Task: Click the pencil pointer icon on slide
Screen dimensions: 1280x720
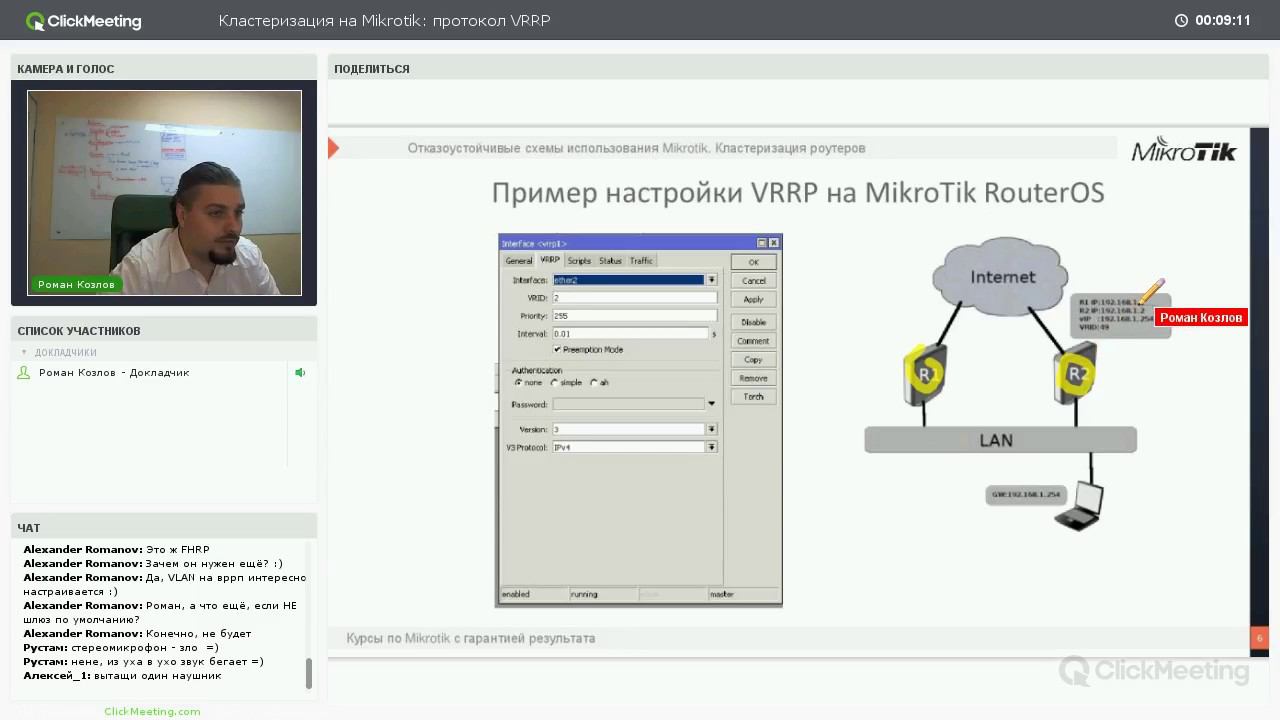Action: pyautogui.click(x=1151, y=292)
